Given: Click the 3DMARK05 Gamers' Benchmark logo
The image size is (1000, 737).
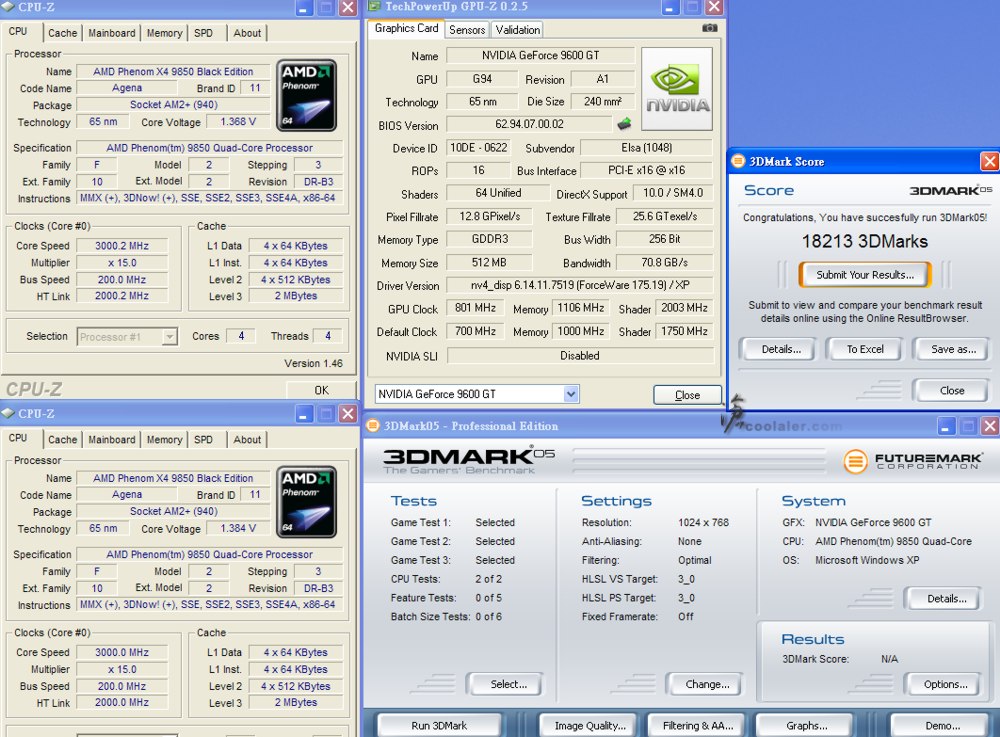Looking at the screenshot, I should pos(469,461).
